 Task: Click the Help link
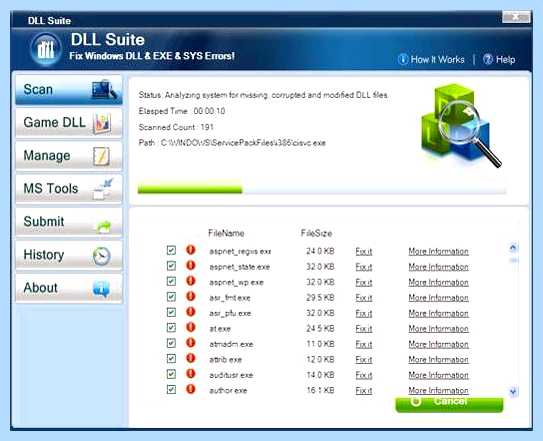tap(506, 60)
